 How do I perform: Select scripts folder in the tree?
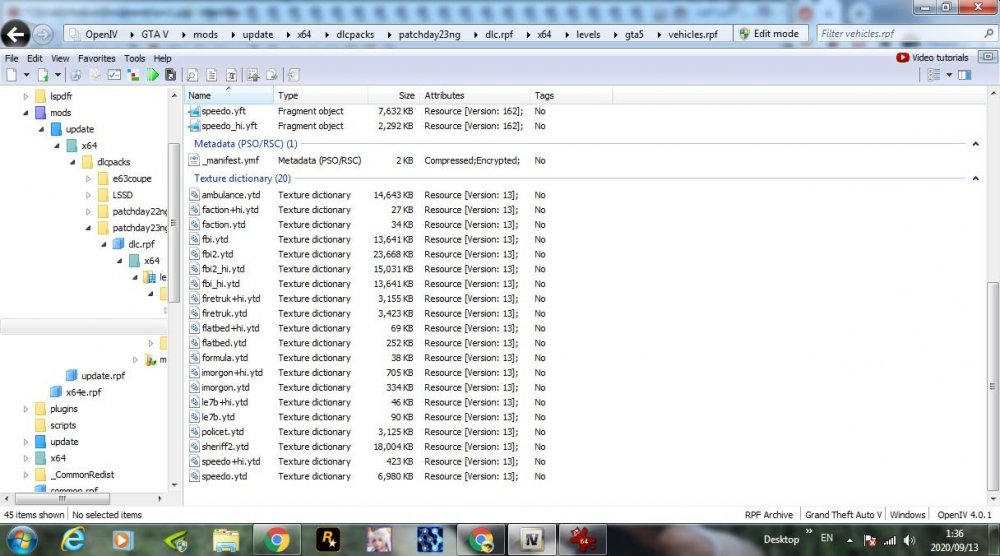tap(56, 425)
